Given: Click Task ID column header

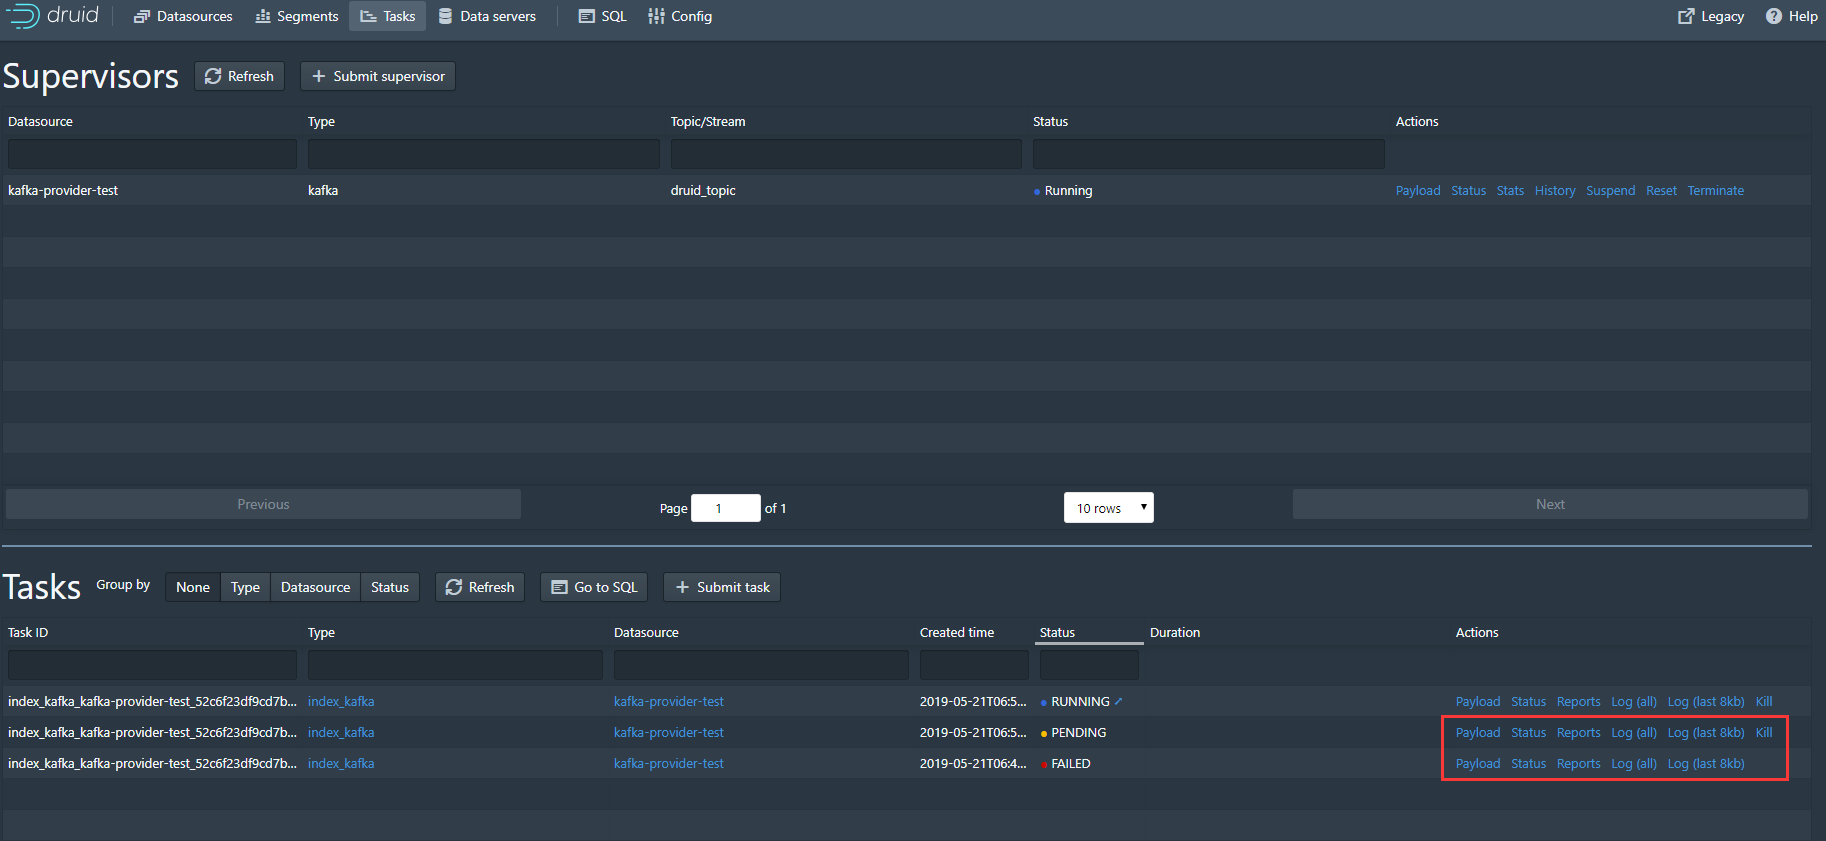Looking at the screenshot, I should coord(28,632).
